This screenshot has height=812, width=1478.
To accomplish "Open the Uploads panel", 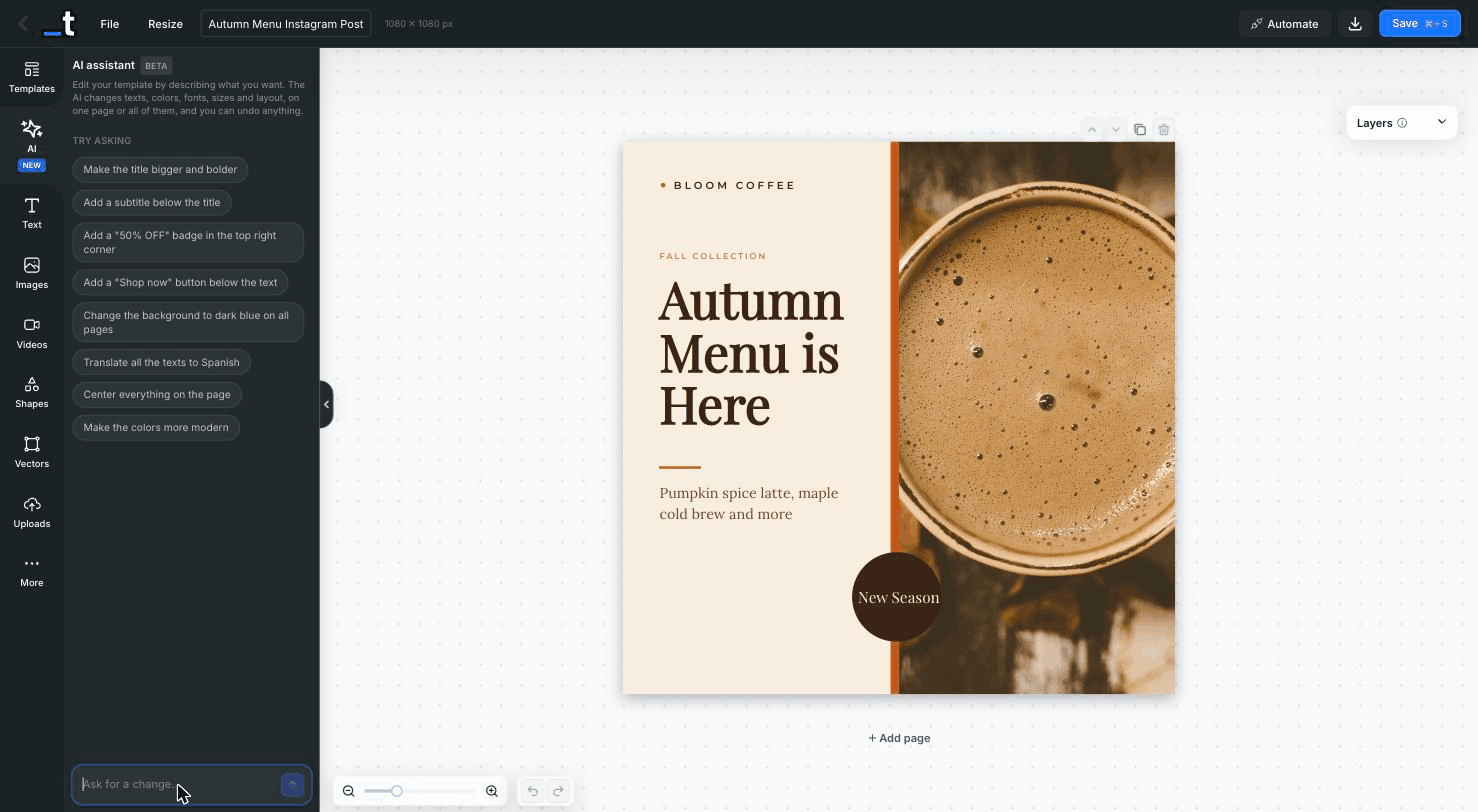I will pos(32,512).
